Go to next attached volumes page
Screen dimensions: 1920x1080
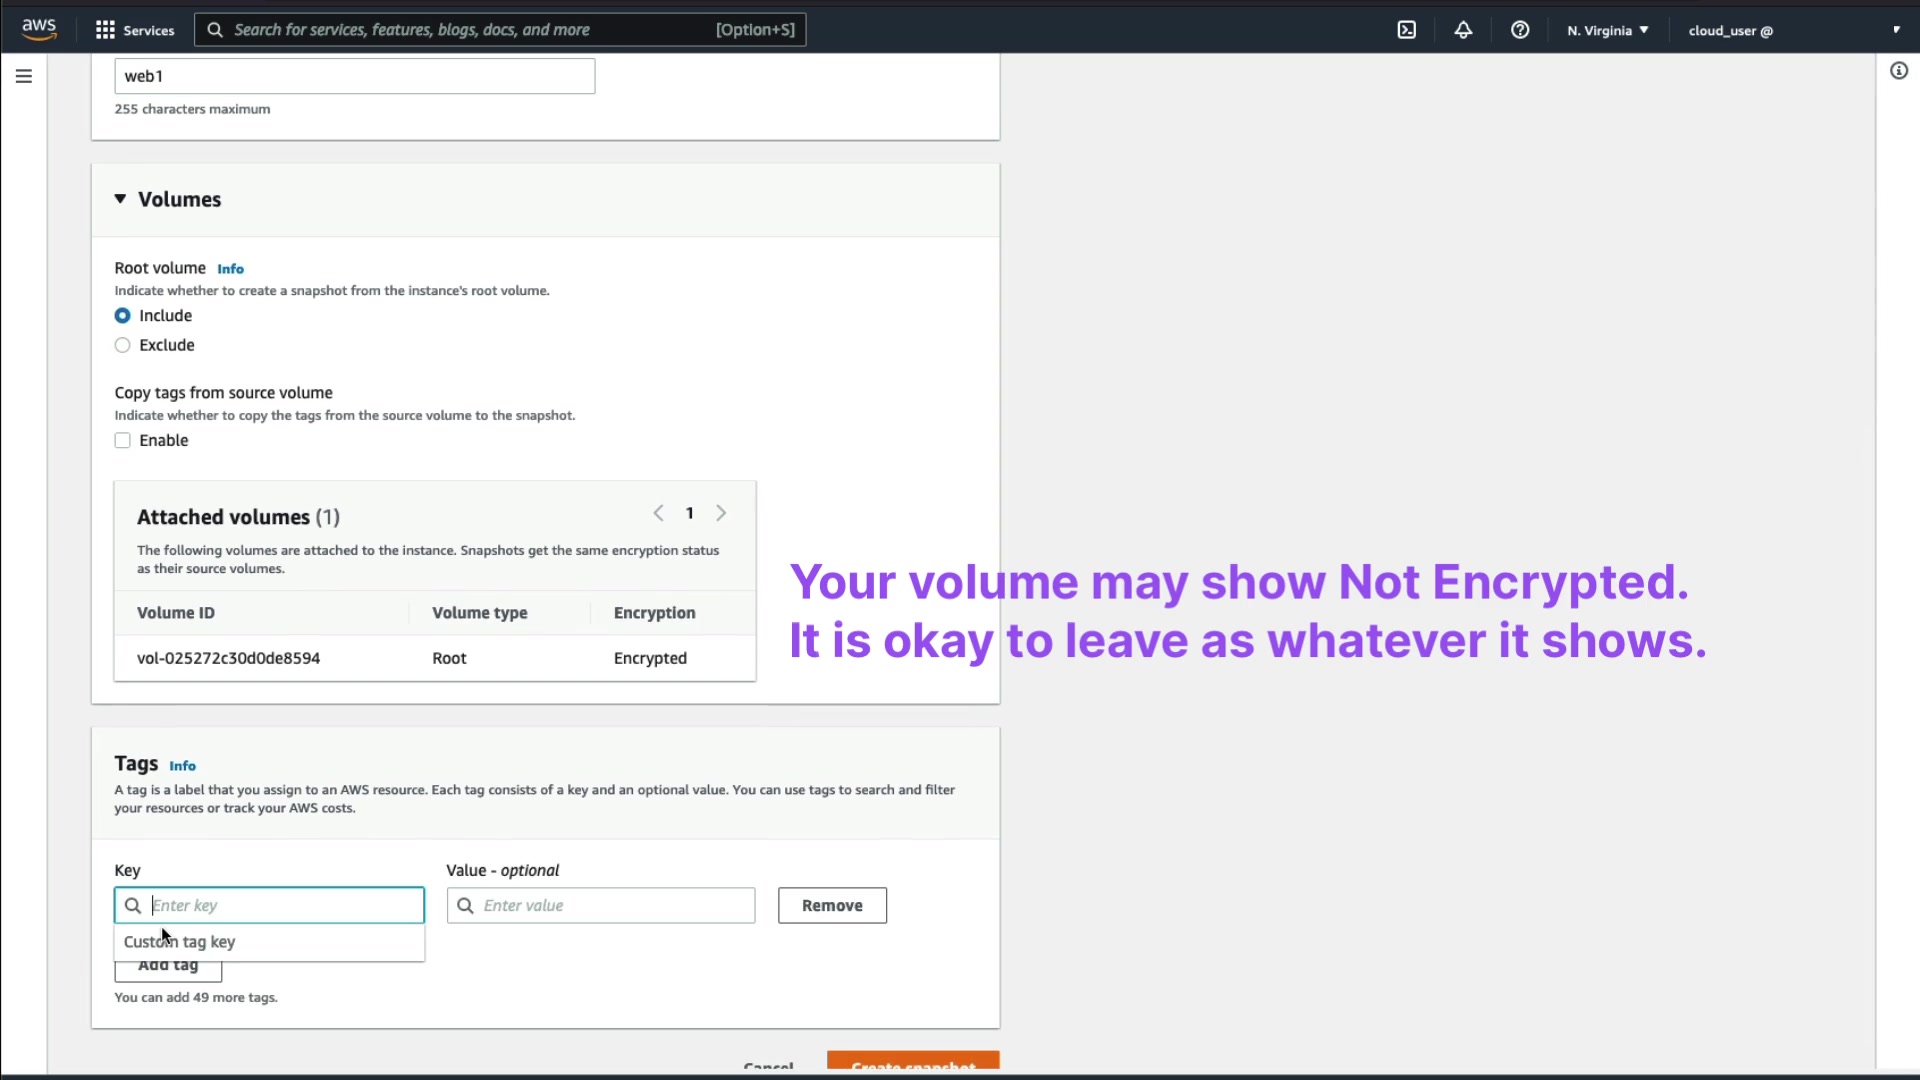[x=721, y=513]
